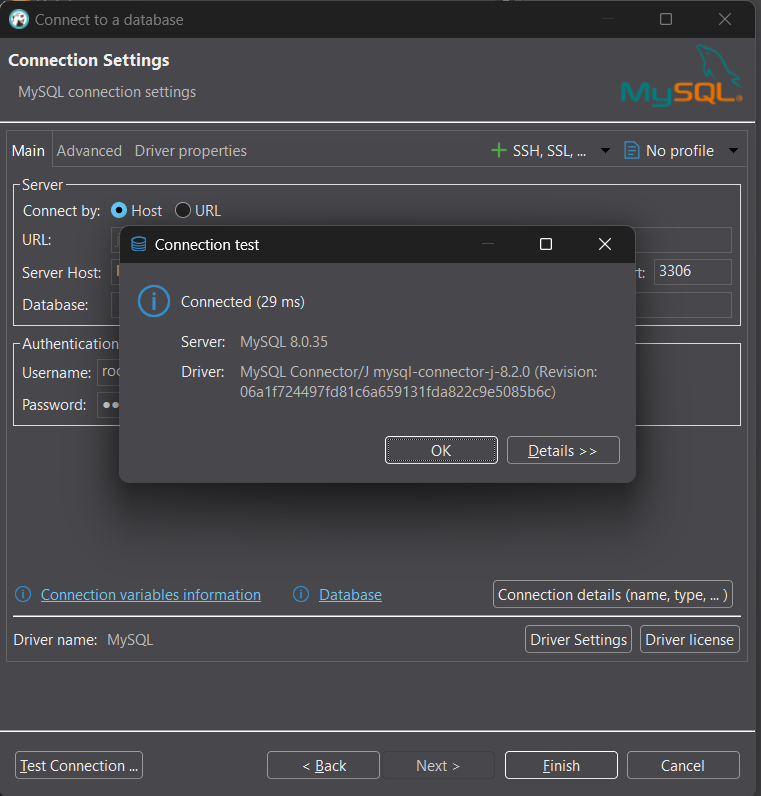The image size is (761, 796).
Task: Maximize the Connect to a database window
Action: (666, 19)
